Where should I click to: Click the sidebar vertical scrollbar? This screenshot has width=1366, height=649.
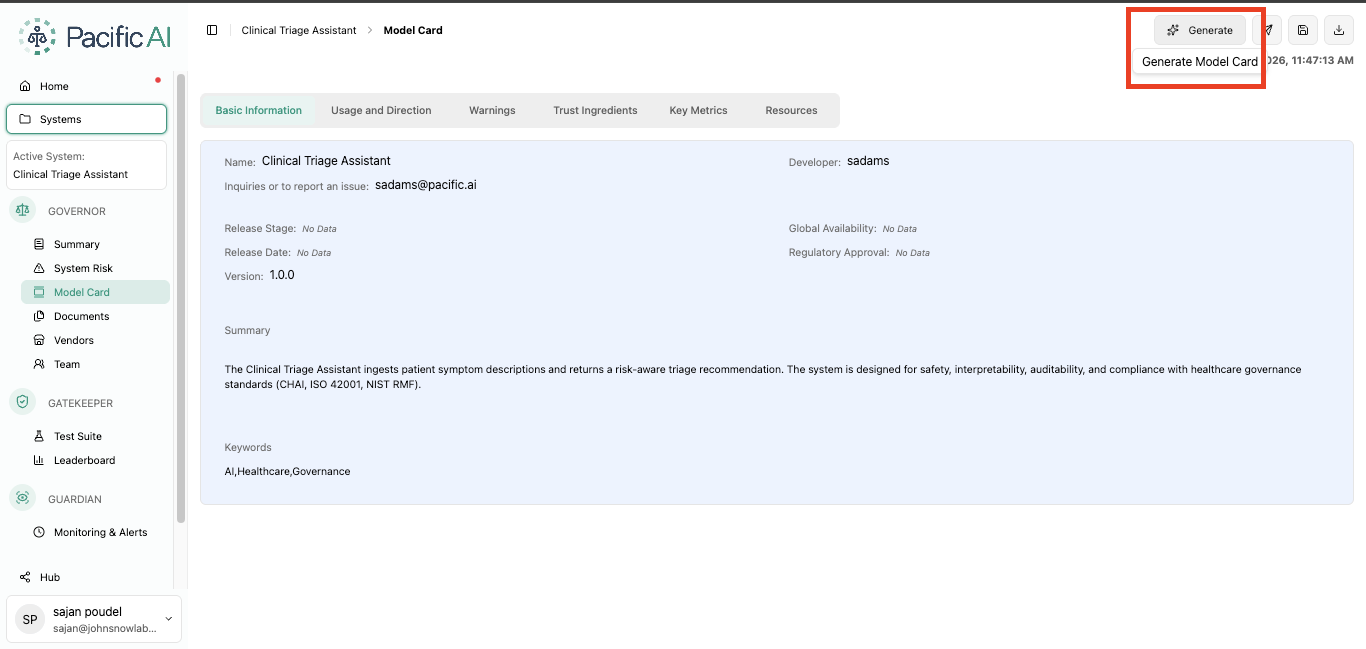pyautogui.click(x=181, y=298)
